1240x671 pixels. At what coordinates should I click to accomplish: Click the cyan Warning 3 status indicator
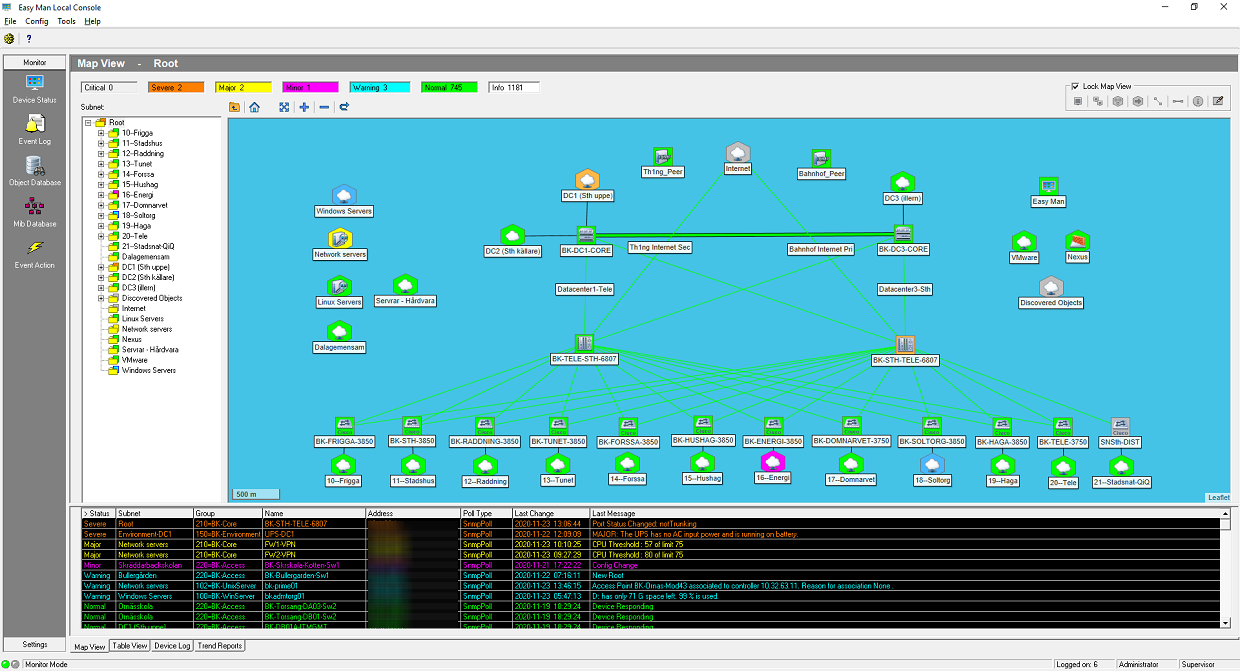coord(380,87)
